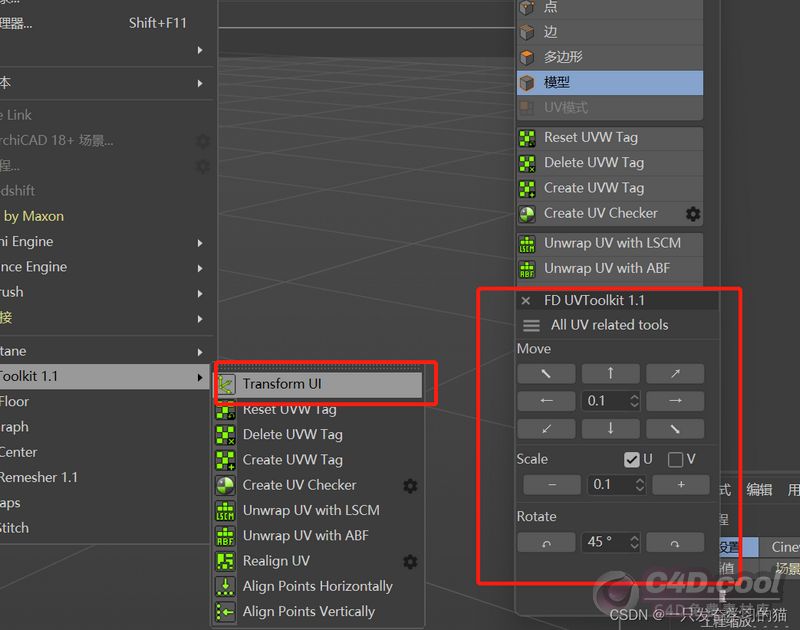Adjust the Scale value stepper arrows
This screenshot has width=800, height=630.
[640, 485]
